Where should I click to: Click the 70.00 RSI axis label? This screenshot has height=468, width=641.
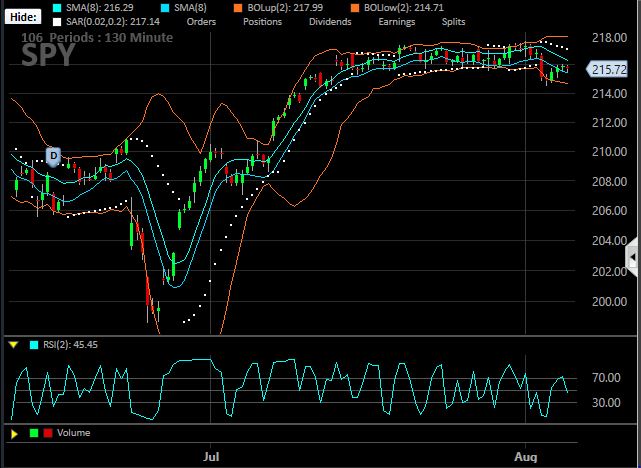tap(606, 377)
